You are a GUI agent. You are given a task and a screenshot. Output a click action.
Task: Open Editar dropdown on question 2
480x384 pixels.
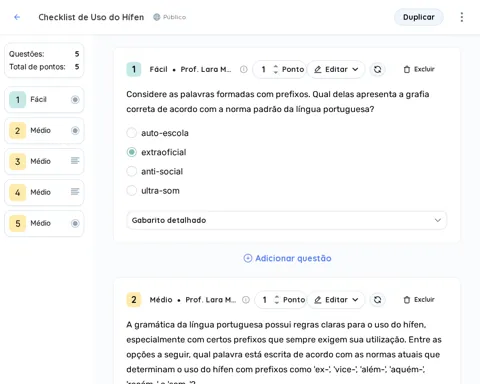tap(336, 300)
